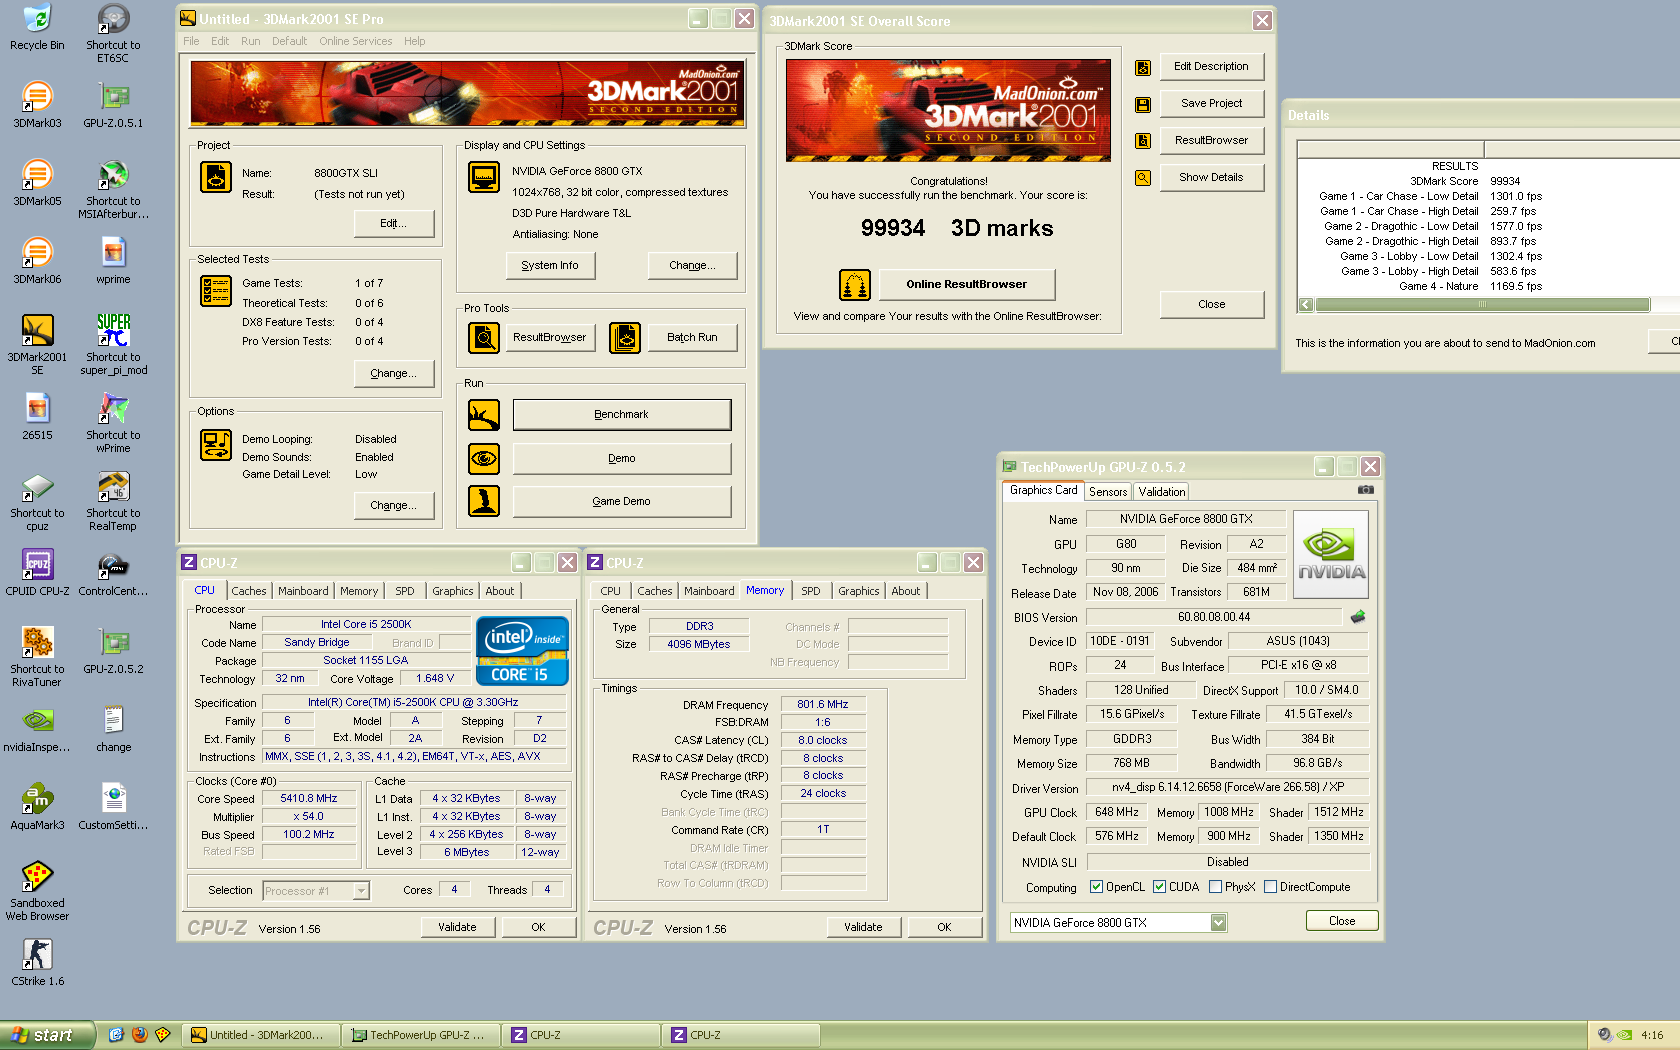Open the Mainboard tab in left CPU-Z window
The image size is (1680, 1050).
click(303, 591)
